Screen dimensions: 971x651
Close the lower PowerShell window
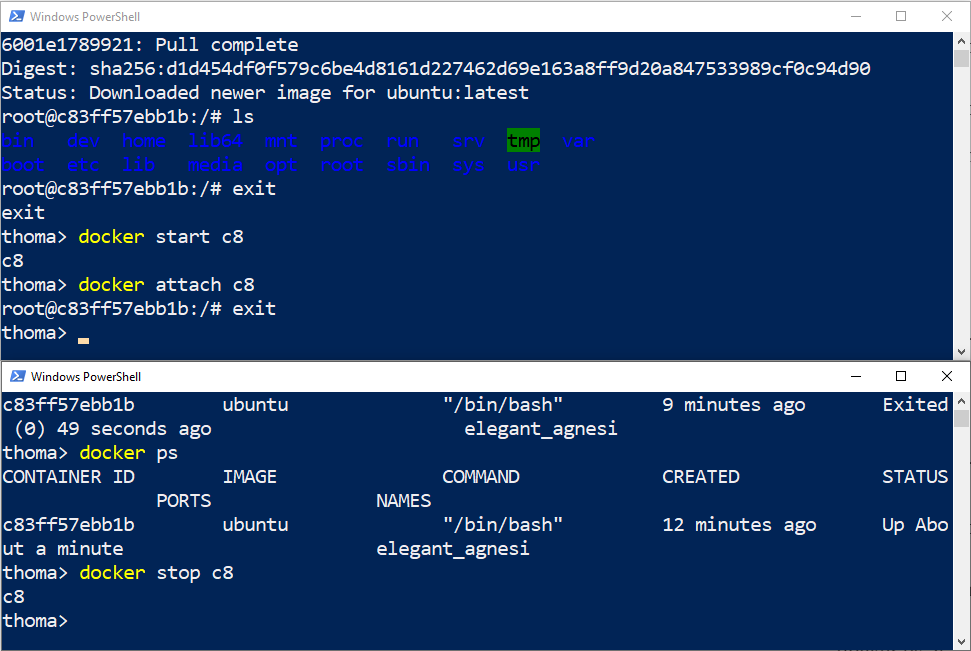947,377
